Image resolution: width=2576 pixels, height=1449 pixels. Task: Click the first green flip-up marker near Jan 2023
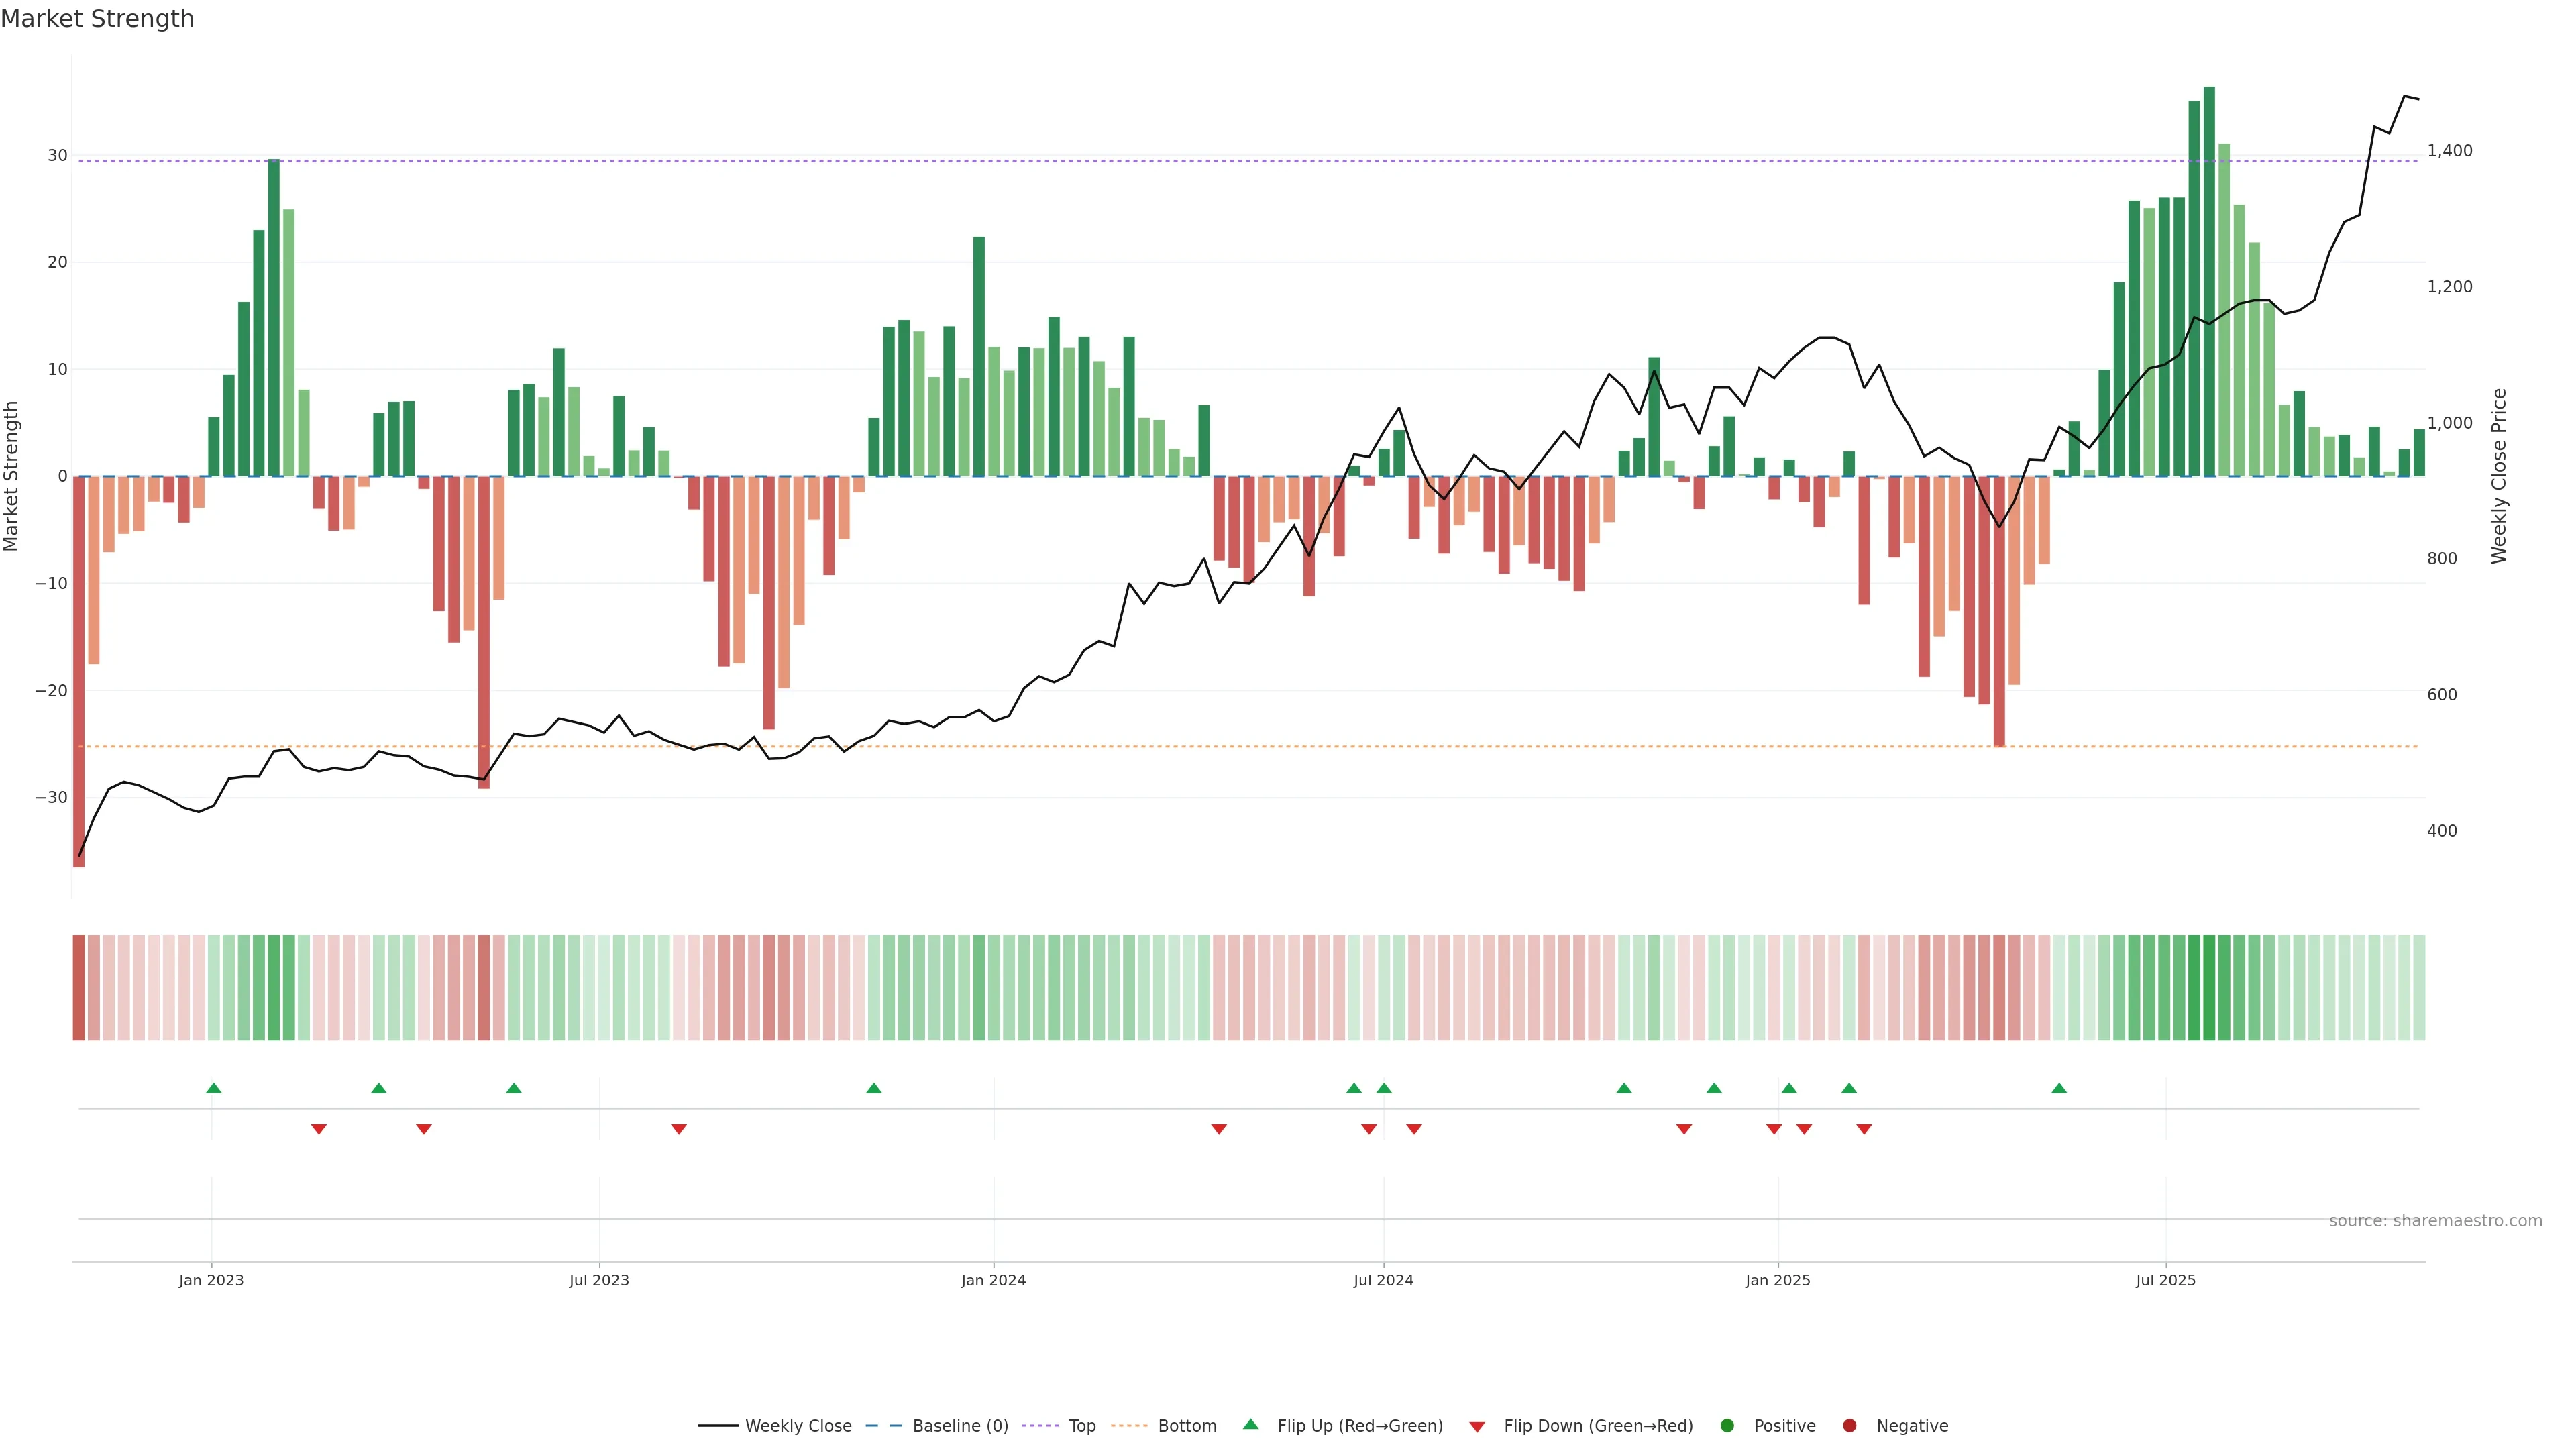click(213, 1088)
